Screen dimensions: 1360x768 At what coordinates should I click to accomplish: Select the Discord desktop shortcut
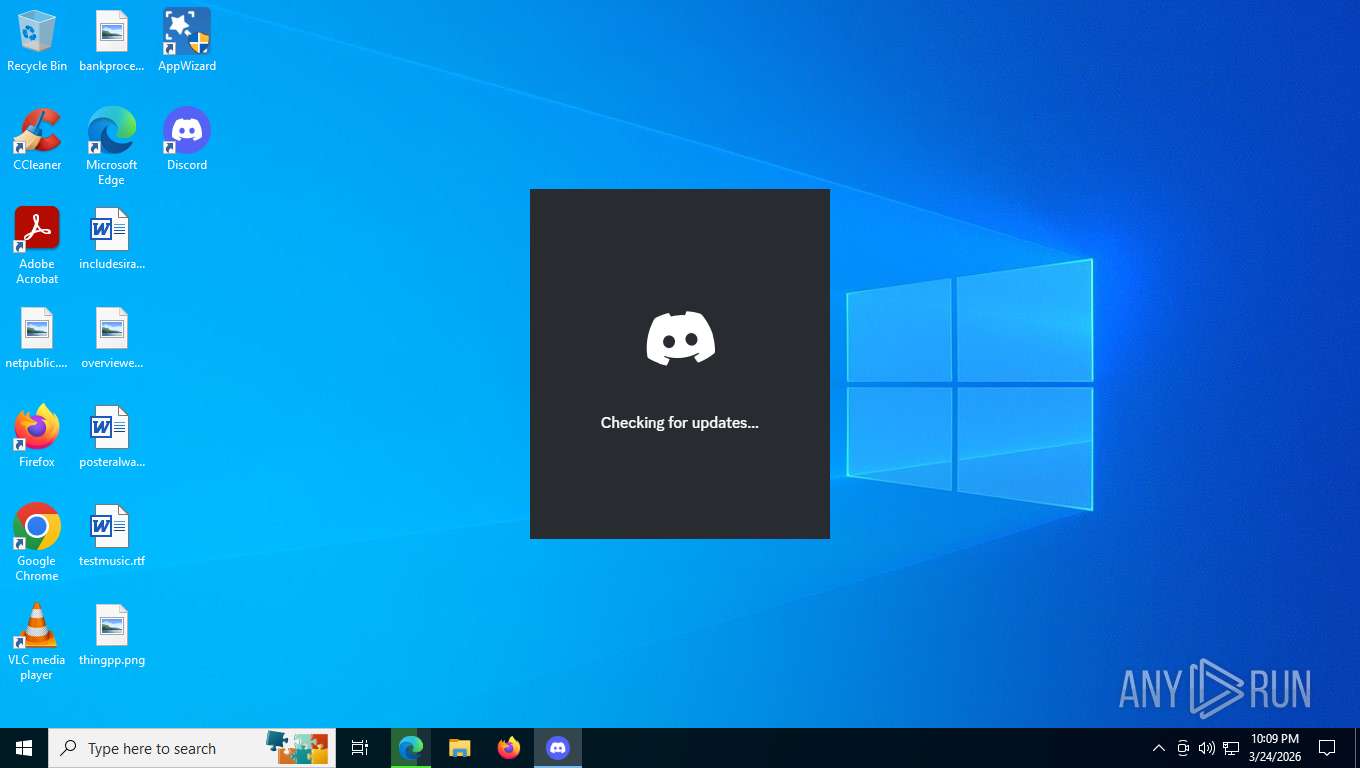[187, 140]
